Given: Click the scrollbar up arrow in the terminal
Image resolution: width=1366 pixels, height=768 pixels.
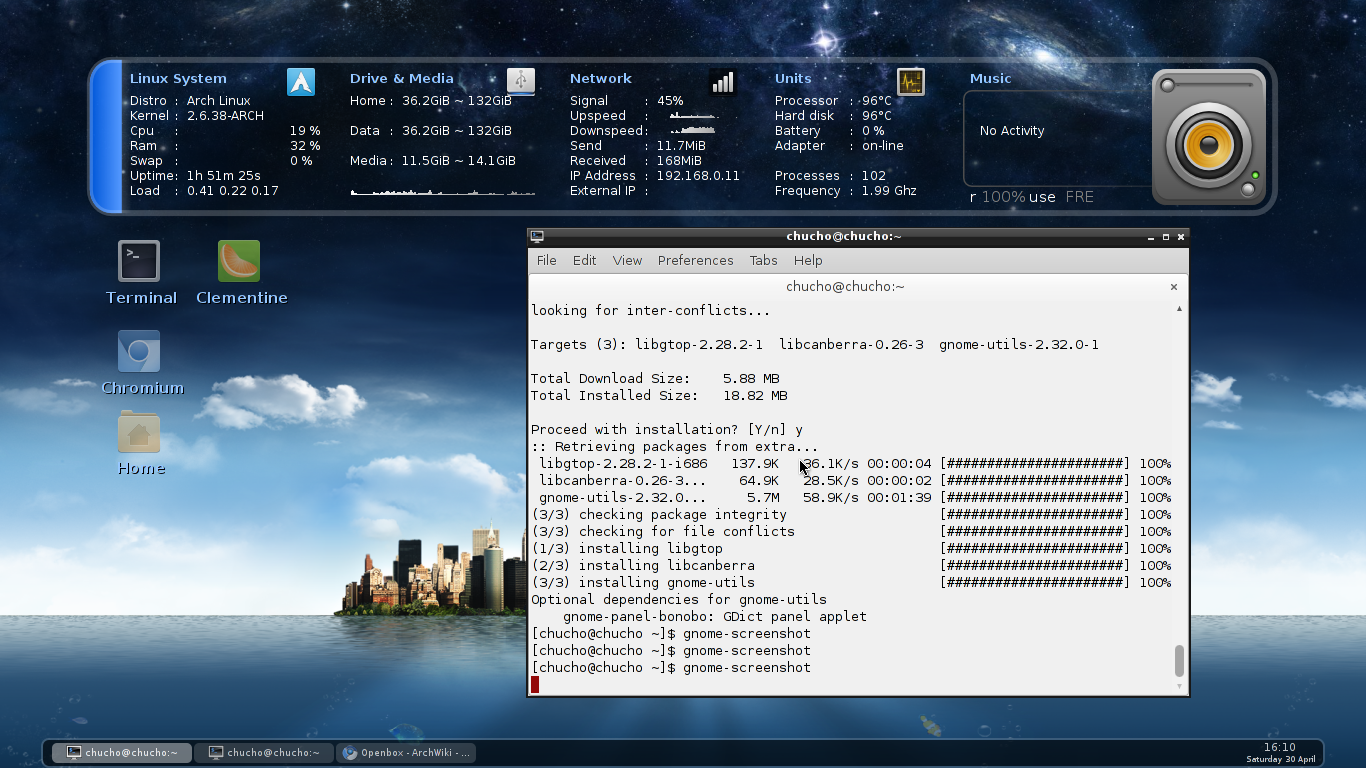Looking at the screenshot, I should [x=1178, y=310].
